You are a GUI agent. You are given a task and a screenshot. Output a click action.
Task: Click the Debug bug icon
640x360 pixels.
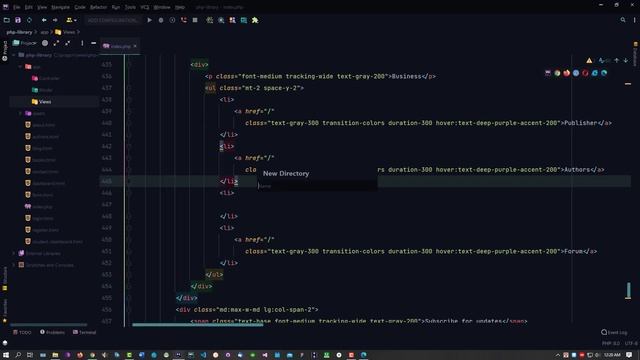click(161, 20)
